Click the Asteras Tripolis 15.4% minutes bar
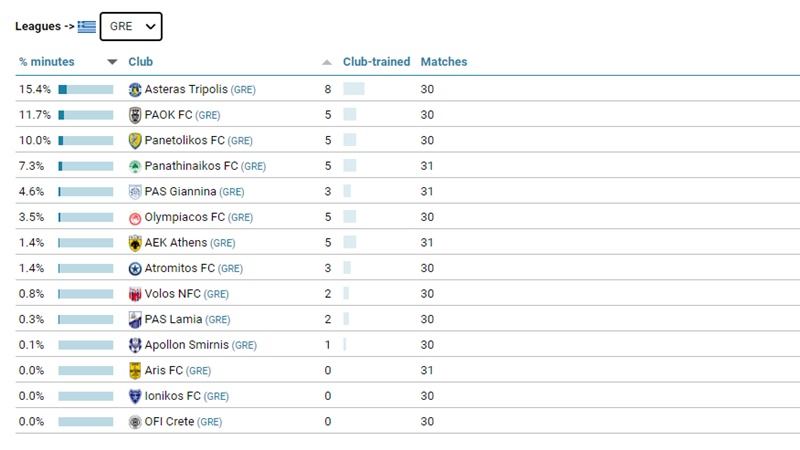 [x=86, y=89]
